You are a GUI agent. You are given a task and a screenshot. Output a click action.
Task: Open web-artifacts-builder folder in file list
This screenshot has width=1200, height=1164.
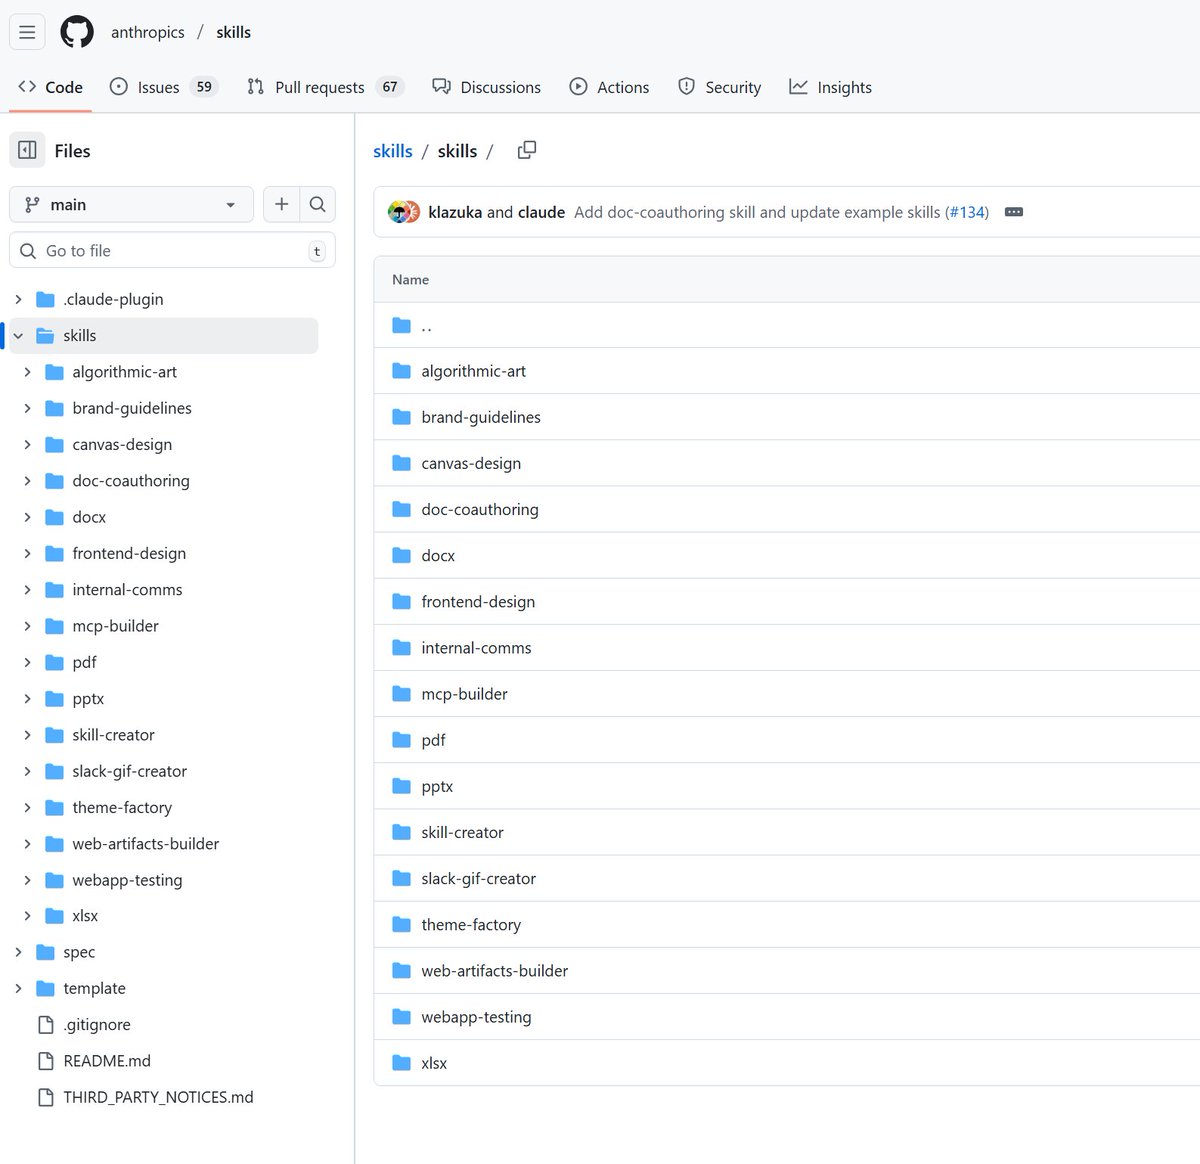pyautogui.click(x=495, y=971)
